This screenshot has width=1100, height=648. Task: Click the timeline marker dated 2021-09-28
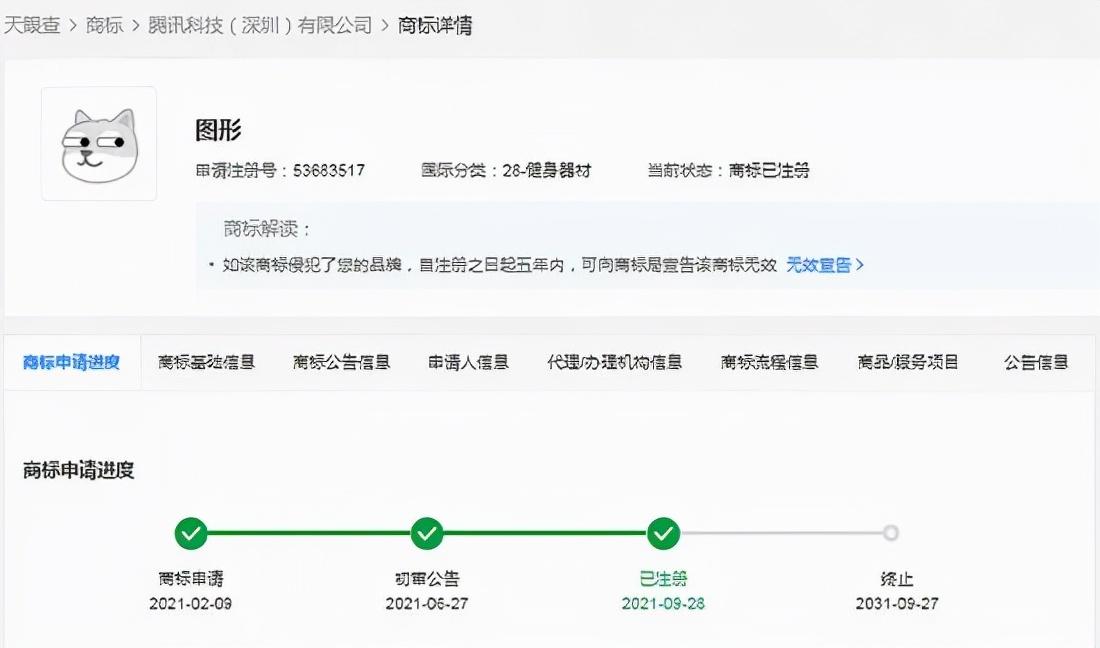pyautogui.click(x=663, y=534)
